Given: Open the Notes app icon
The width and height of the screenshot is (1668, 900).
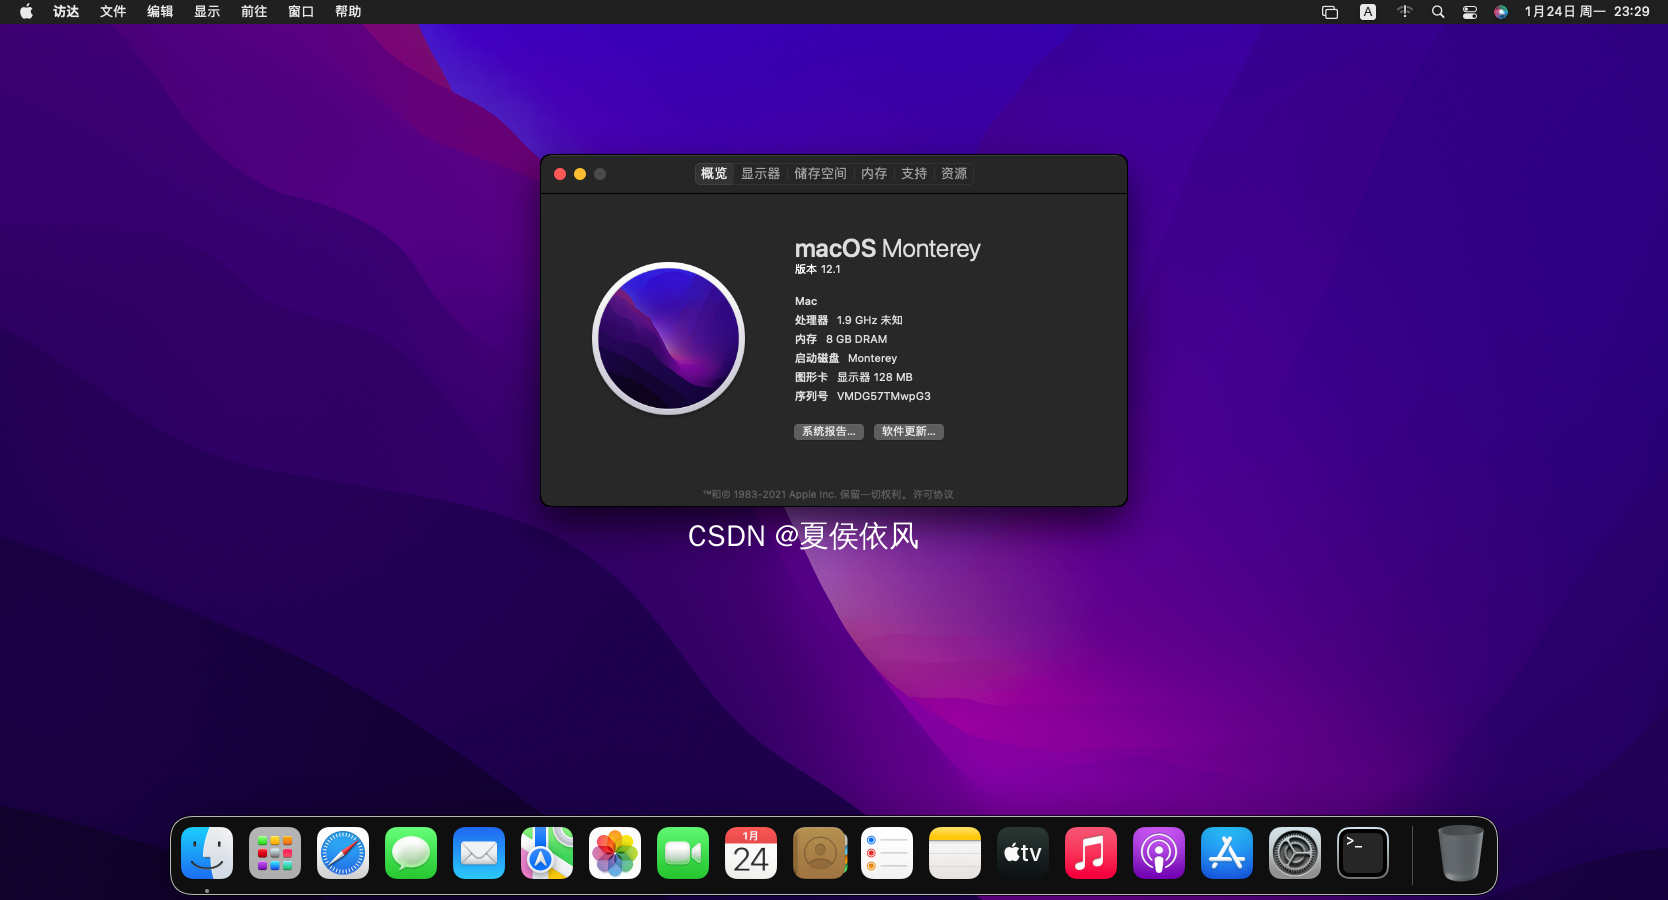Looking at the screenshot, I should tap(955, 853).
